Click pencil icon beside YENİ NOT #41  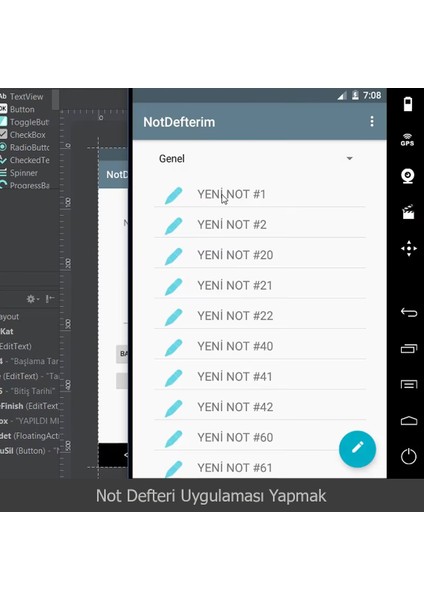click(x=173, y=378)
